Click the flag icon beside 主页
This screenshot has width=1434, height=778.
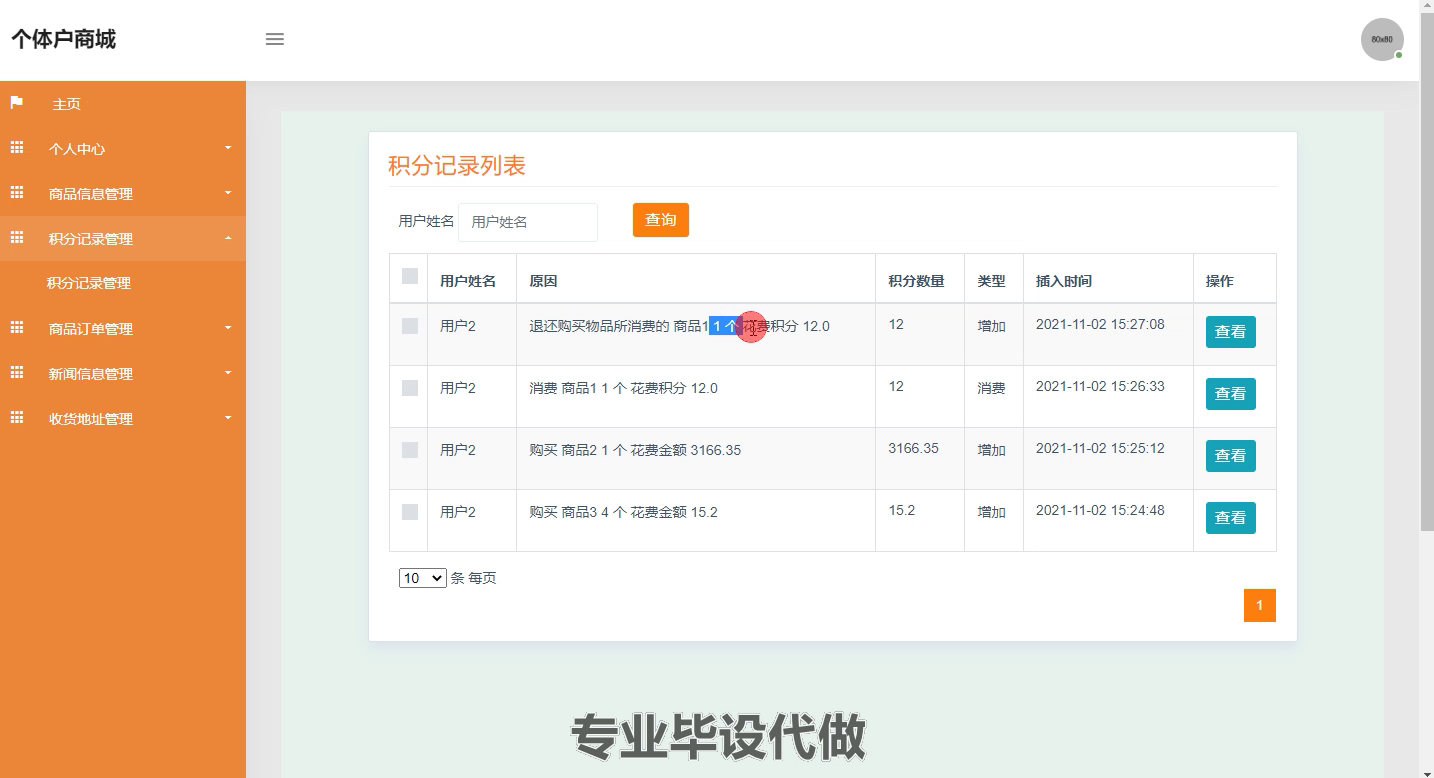click(x=17, y=103)
